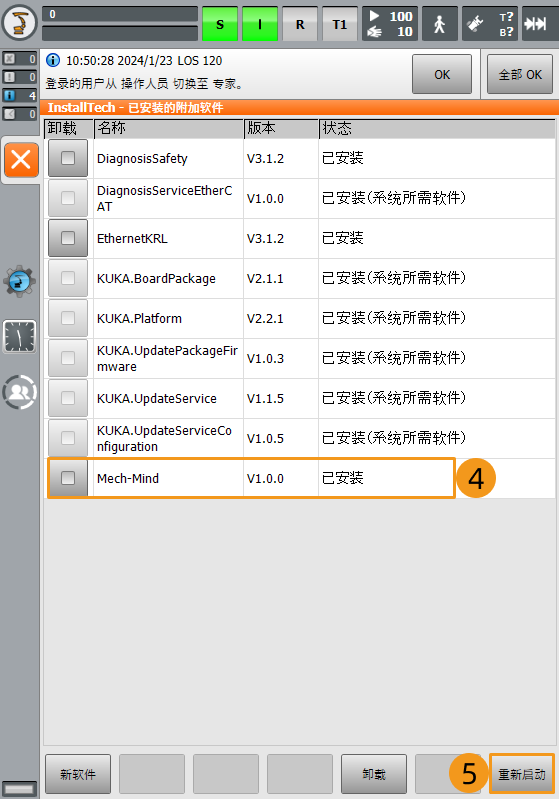Click the 卸载 column header
This screenshot has width=559, height=799.
pyautogui.click(x=69, y=128)
